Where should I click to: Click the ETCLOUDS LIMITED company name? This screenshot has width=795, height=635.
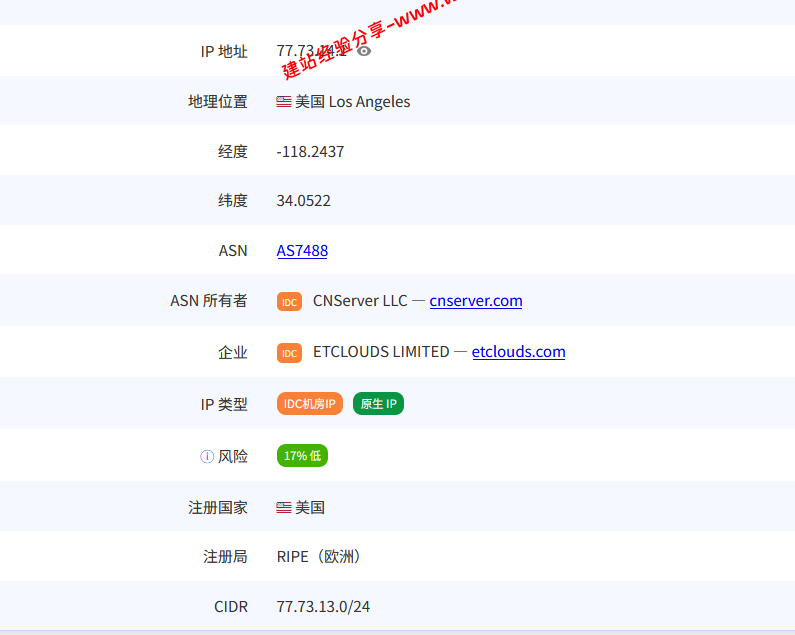pyautogui.click(x=381, y=352)
